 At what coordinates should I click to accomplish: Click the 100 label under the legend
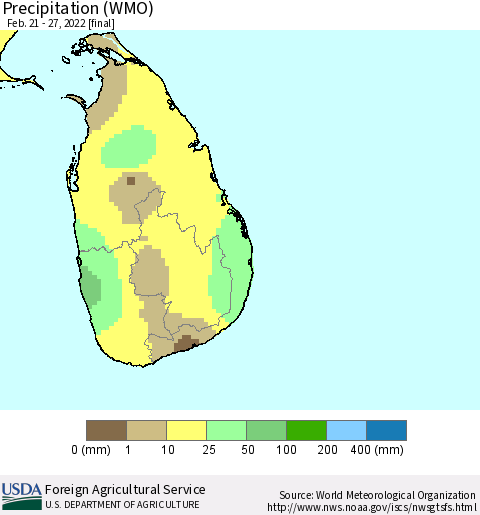(x=286, y=450)
